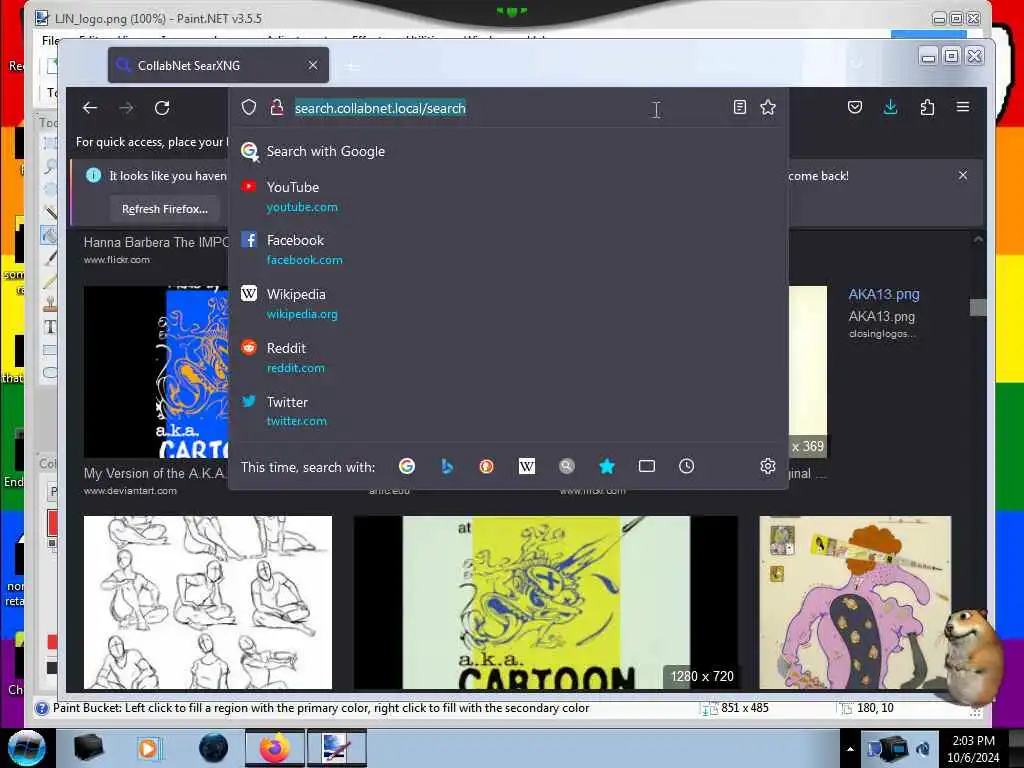
Task: Close the CollabNet SearXNG tab
Action: tap(313, 65)
